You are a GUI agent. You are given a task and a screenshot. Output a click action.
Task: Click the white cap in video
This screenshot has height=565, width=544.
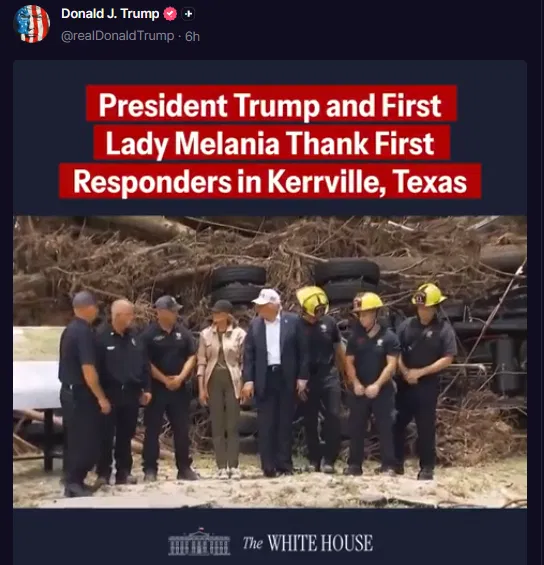tap(267, 297)
